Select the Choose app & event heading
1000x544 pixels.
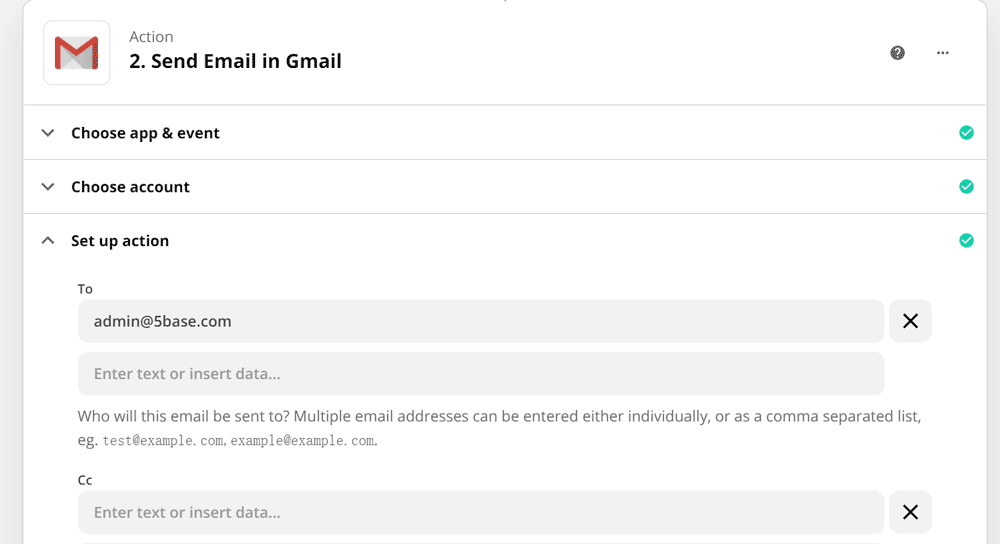tap(145, 133)
